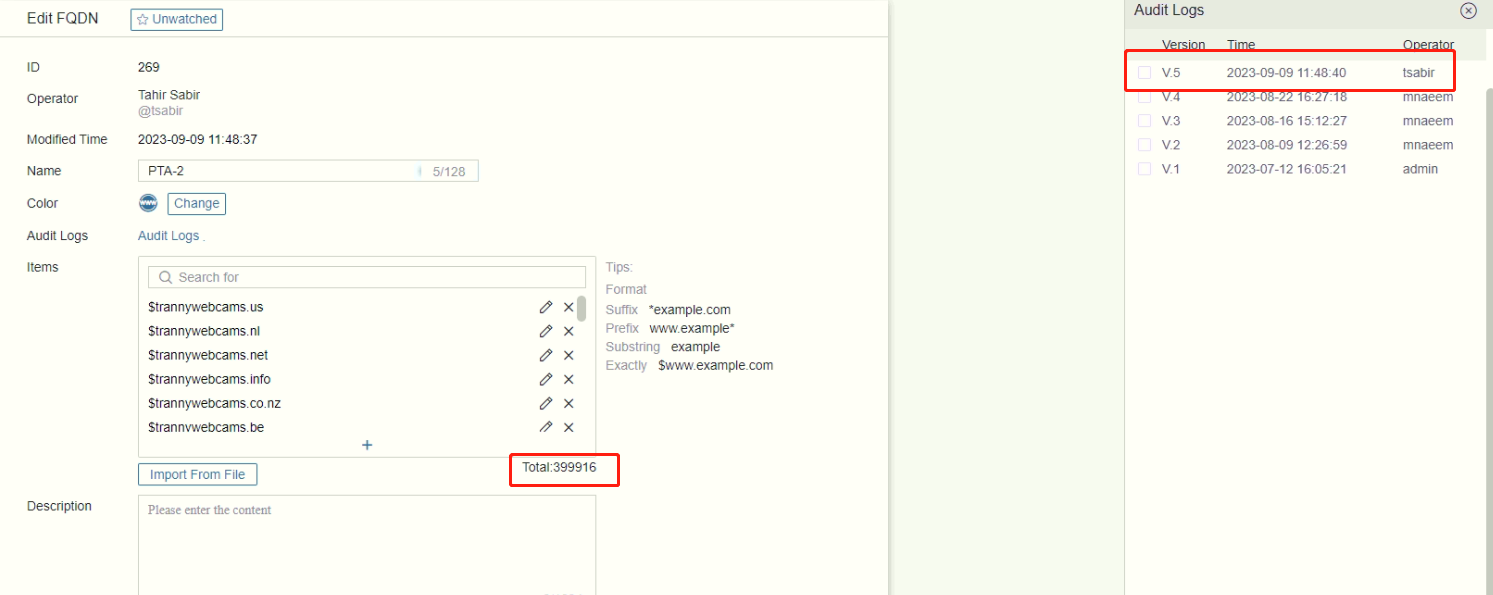This screenshot has height=595, width=1493.
Task: Tick the V.1 checkbox by admin
Action: click(1144, 169)
